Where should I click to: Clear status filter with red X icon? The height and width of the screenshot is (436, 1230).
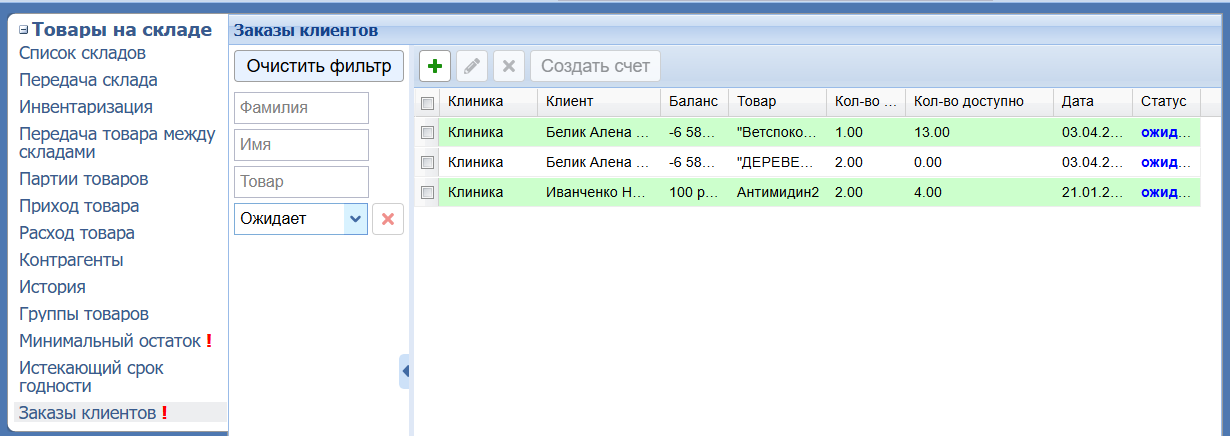pos(388,219)
